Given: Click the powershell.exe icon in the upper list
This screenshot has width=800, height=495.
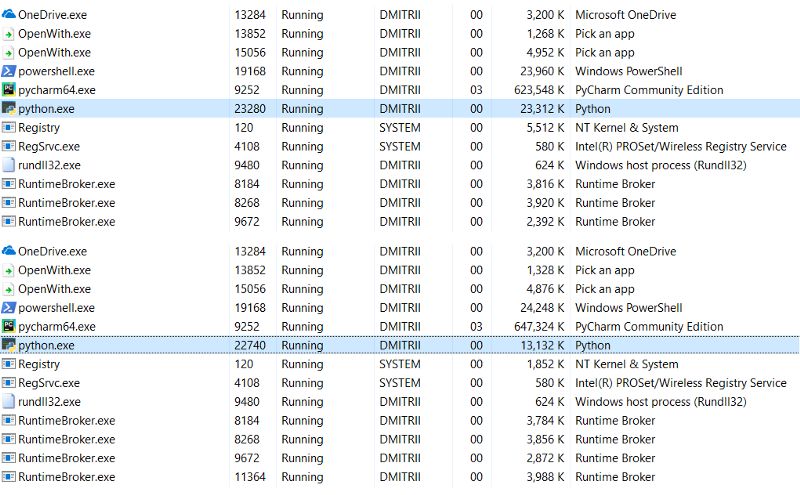Looking at the screenshot, I should pos(9,71).
